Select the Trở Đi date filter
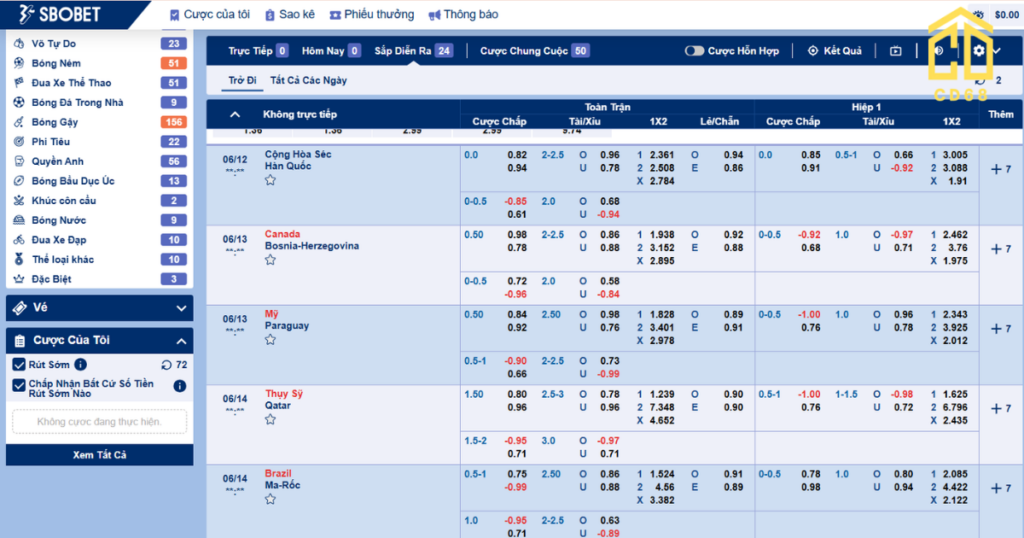This screenshot has width=1024, height=538. pyautogui.click(x=242, y=80)
